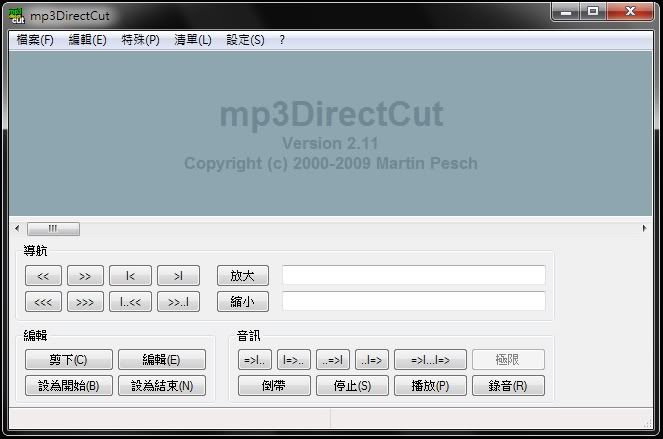The height and width of the screenshot is (439, 663).
Task: Click the 播放(P) play button
Action: coord(430,385)
